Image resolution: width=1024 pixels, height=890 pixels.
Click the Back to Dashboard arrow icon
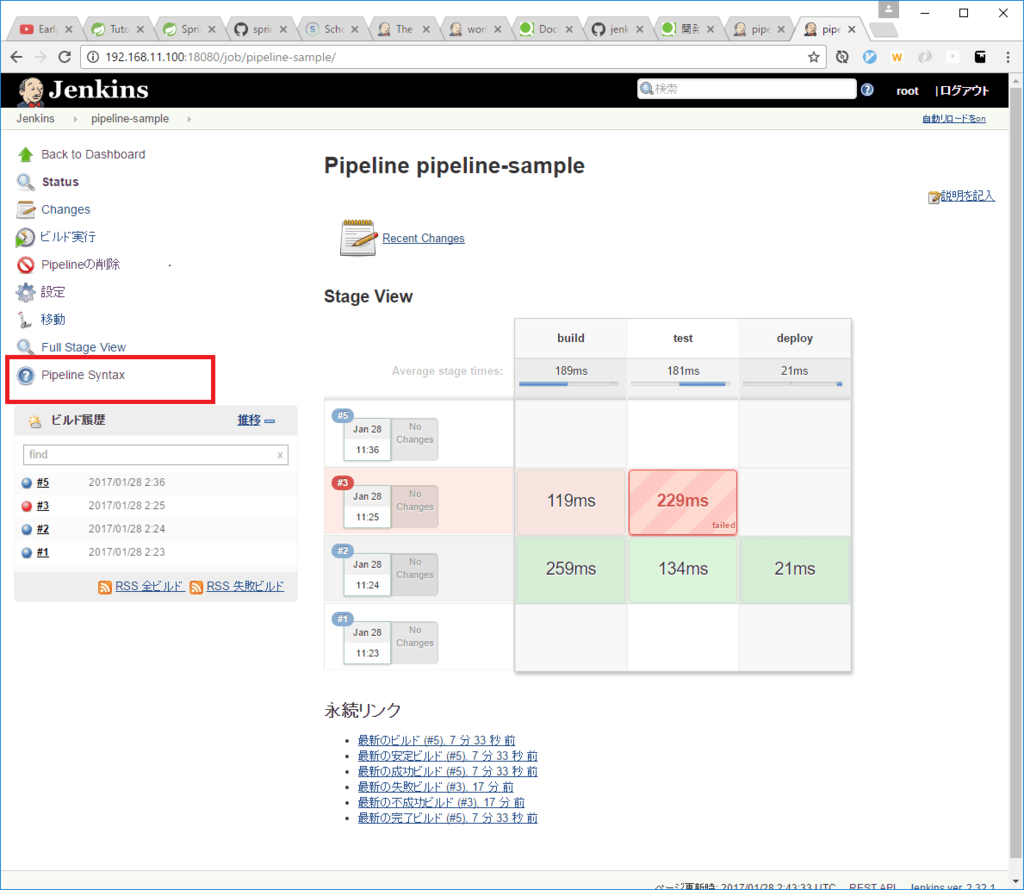(25, 155)
